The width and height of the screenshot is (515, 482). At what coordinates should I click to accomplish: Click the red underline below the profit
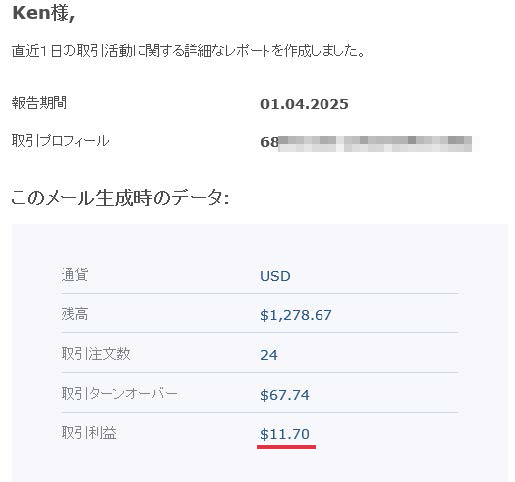[286, 447]
